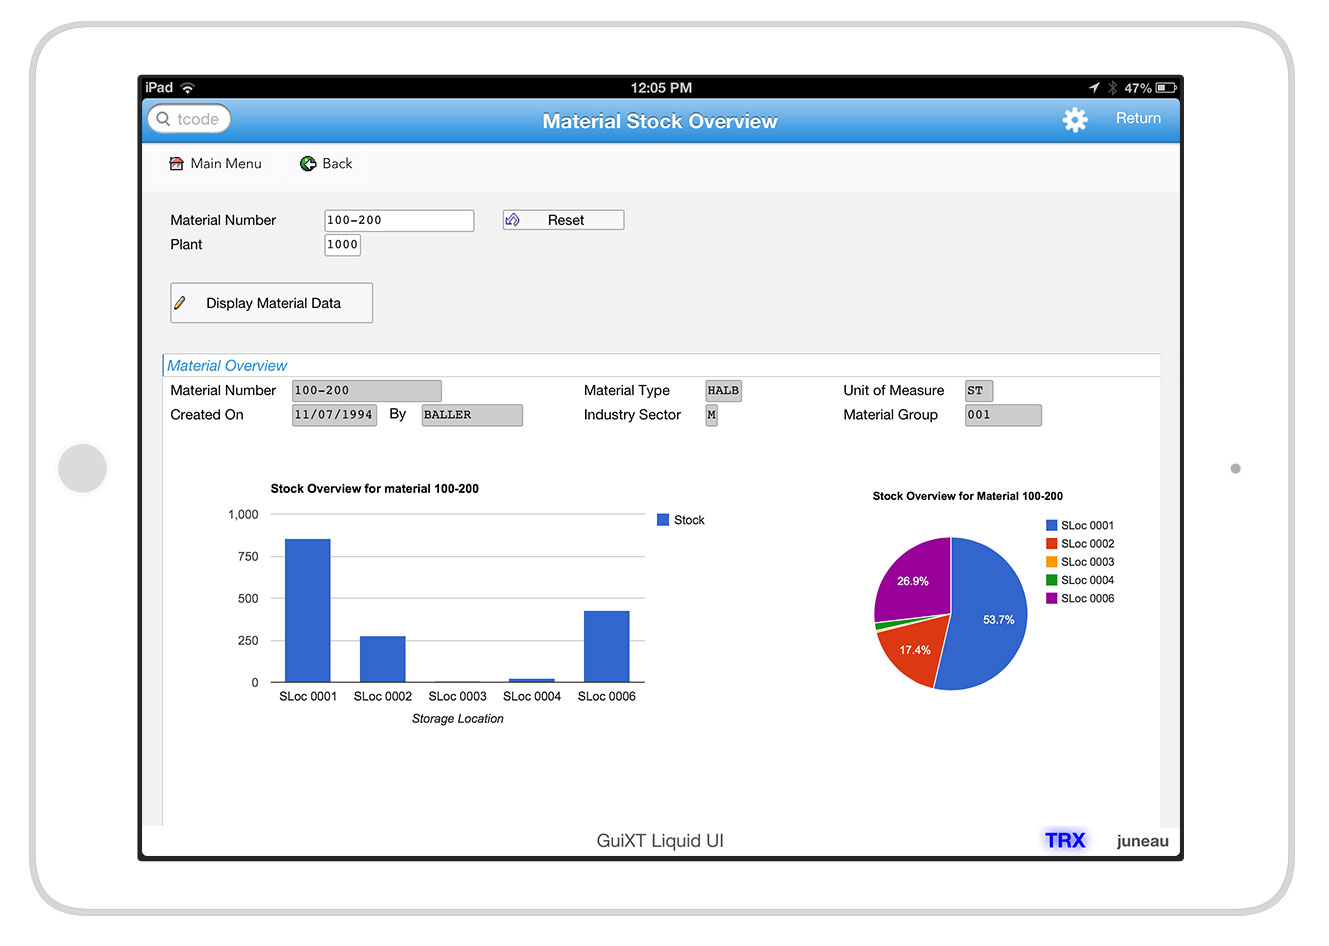This screenshot has width=1329, height=946.
Task: Click the purple SLoc 0006 legend swatch
Action: coord(1051,599)
